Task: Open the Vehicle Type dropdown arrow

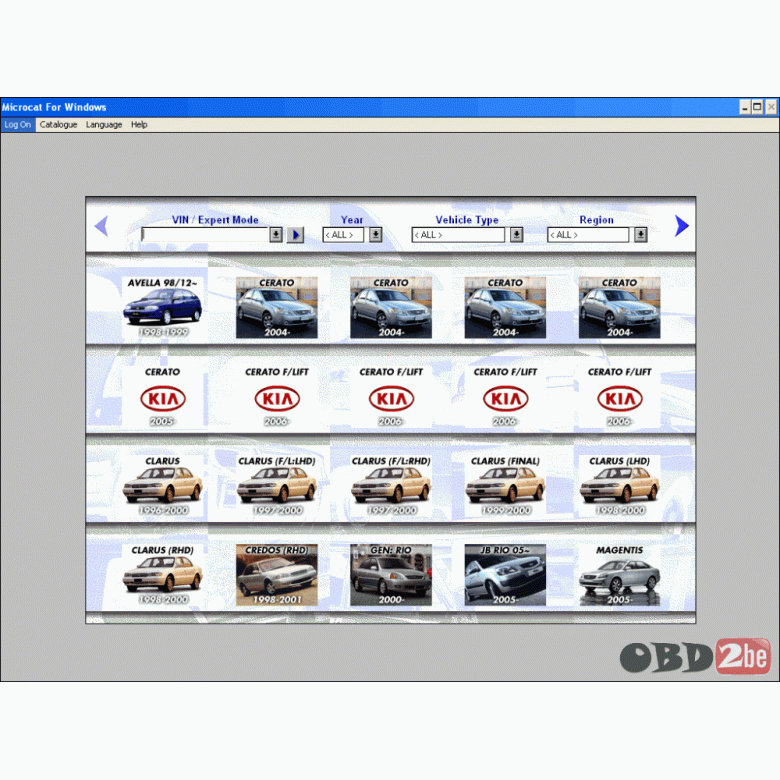Action: [516, 234]
